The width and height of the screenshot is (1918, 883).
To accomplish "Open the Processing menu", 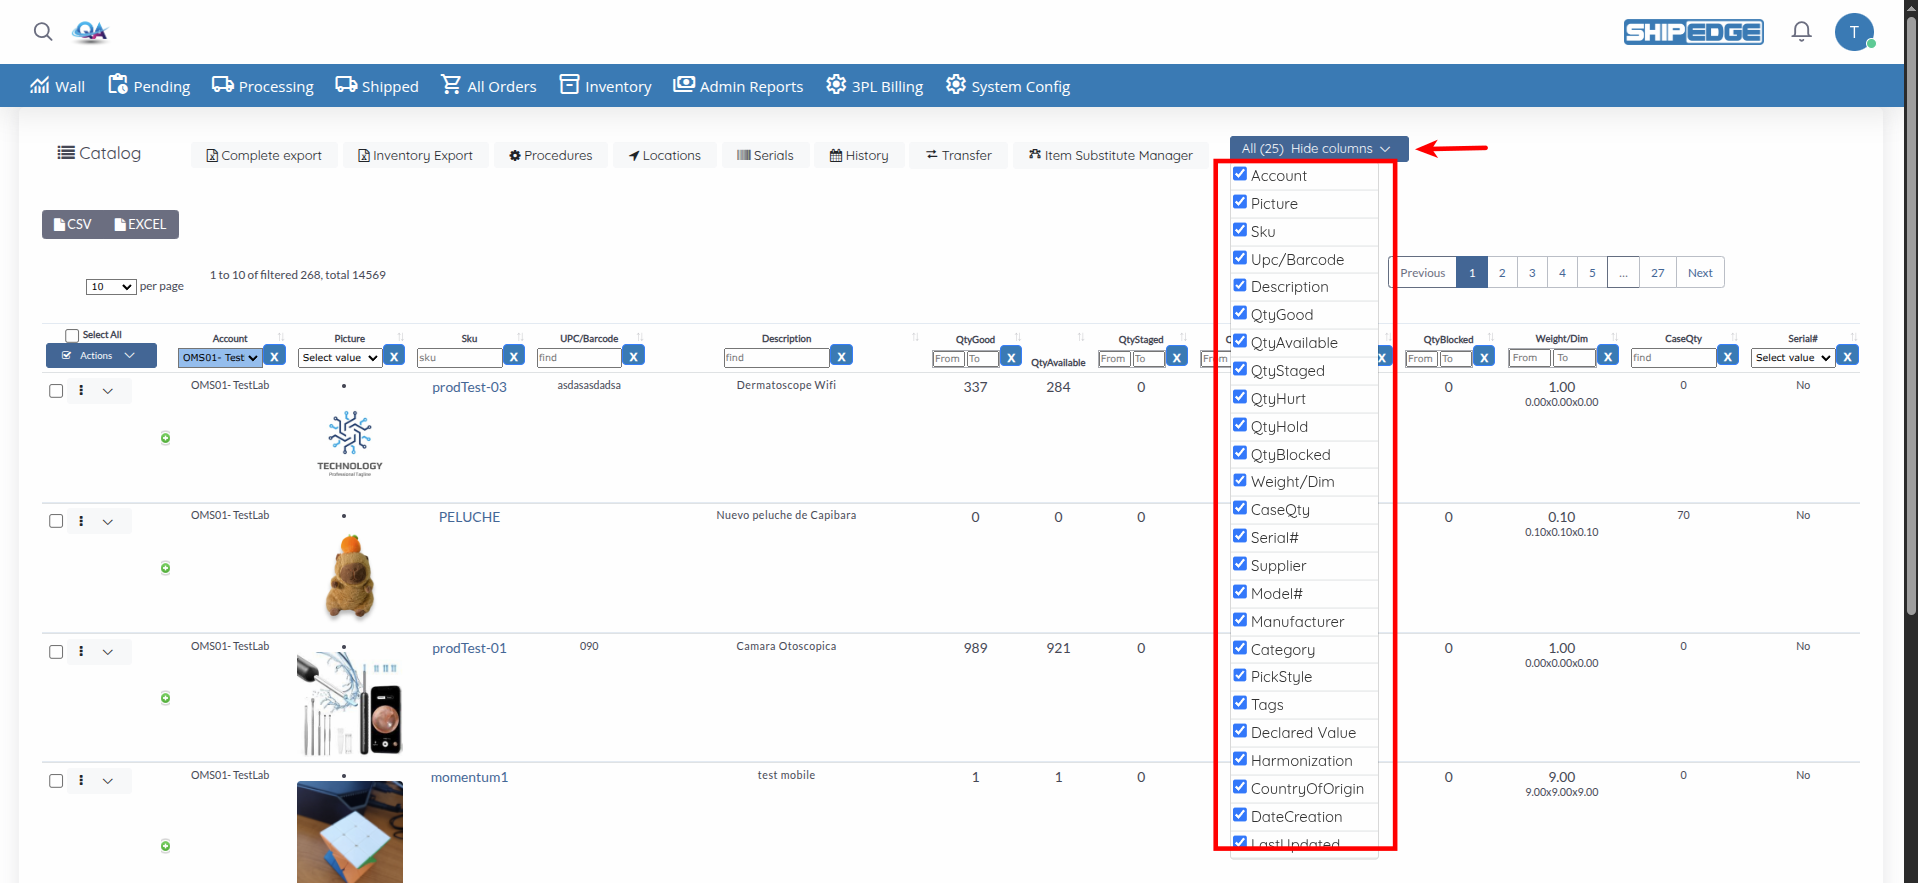I will tap(262, 86).
